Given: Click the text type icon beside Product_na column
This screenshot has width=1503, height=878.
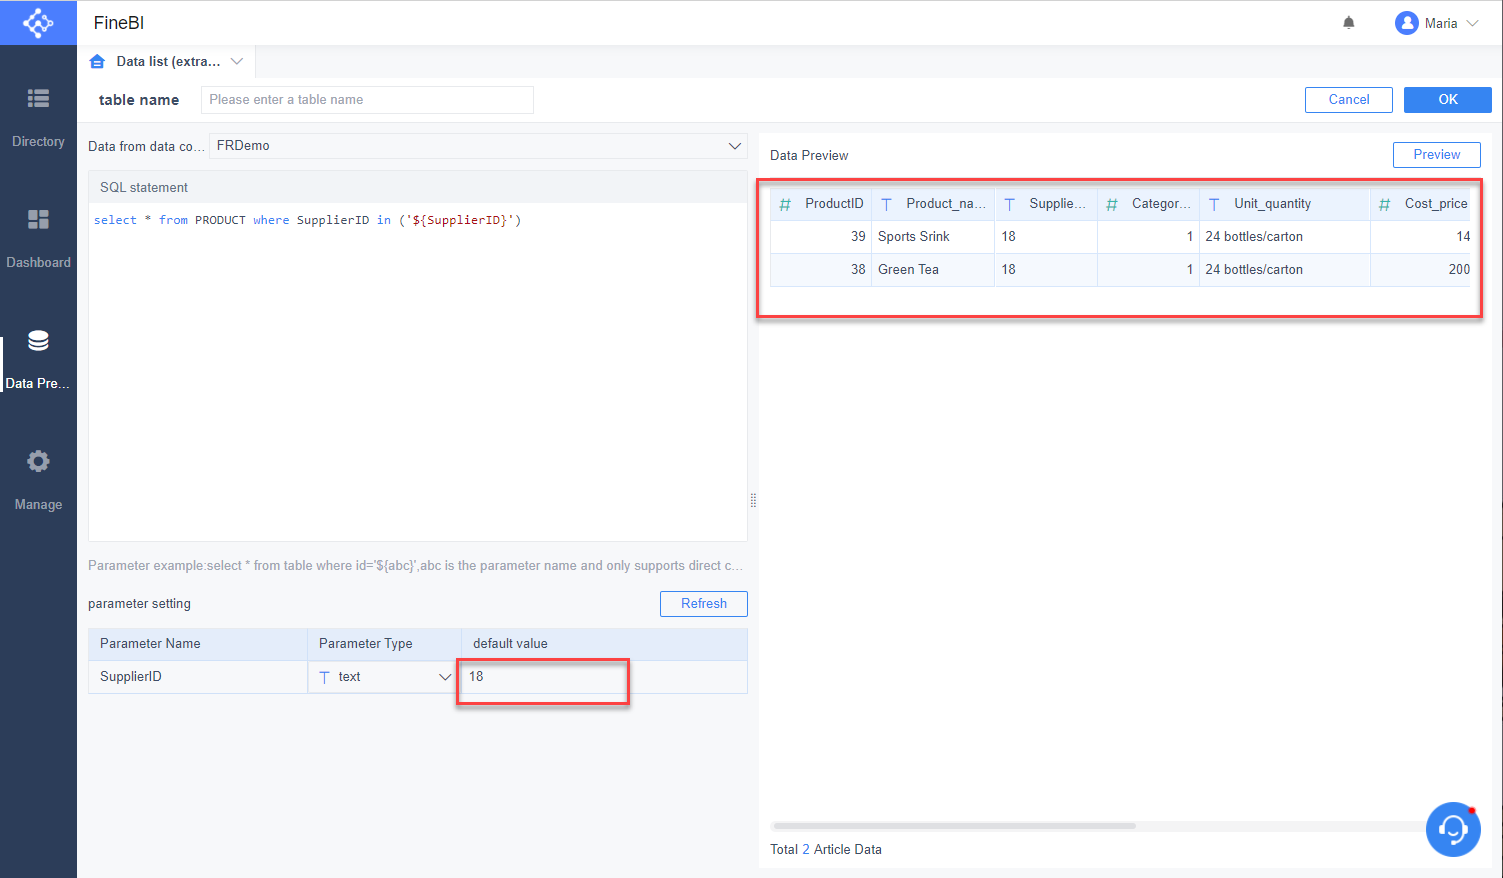Looking at the screenshot, I should click(887, 203).
